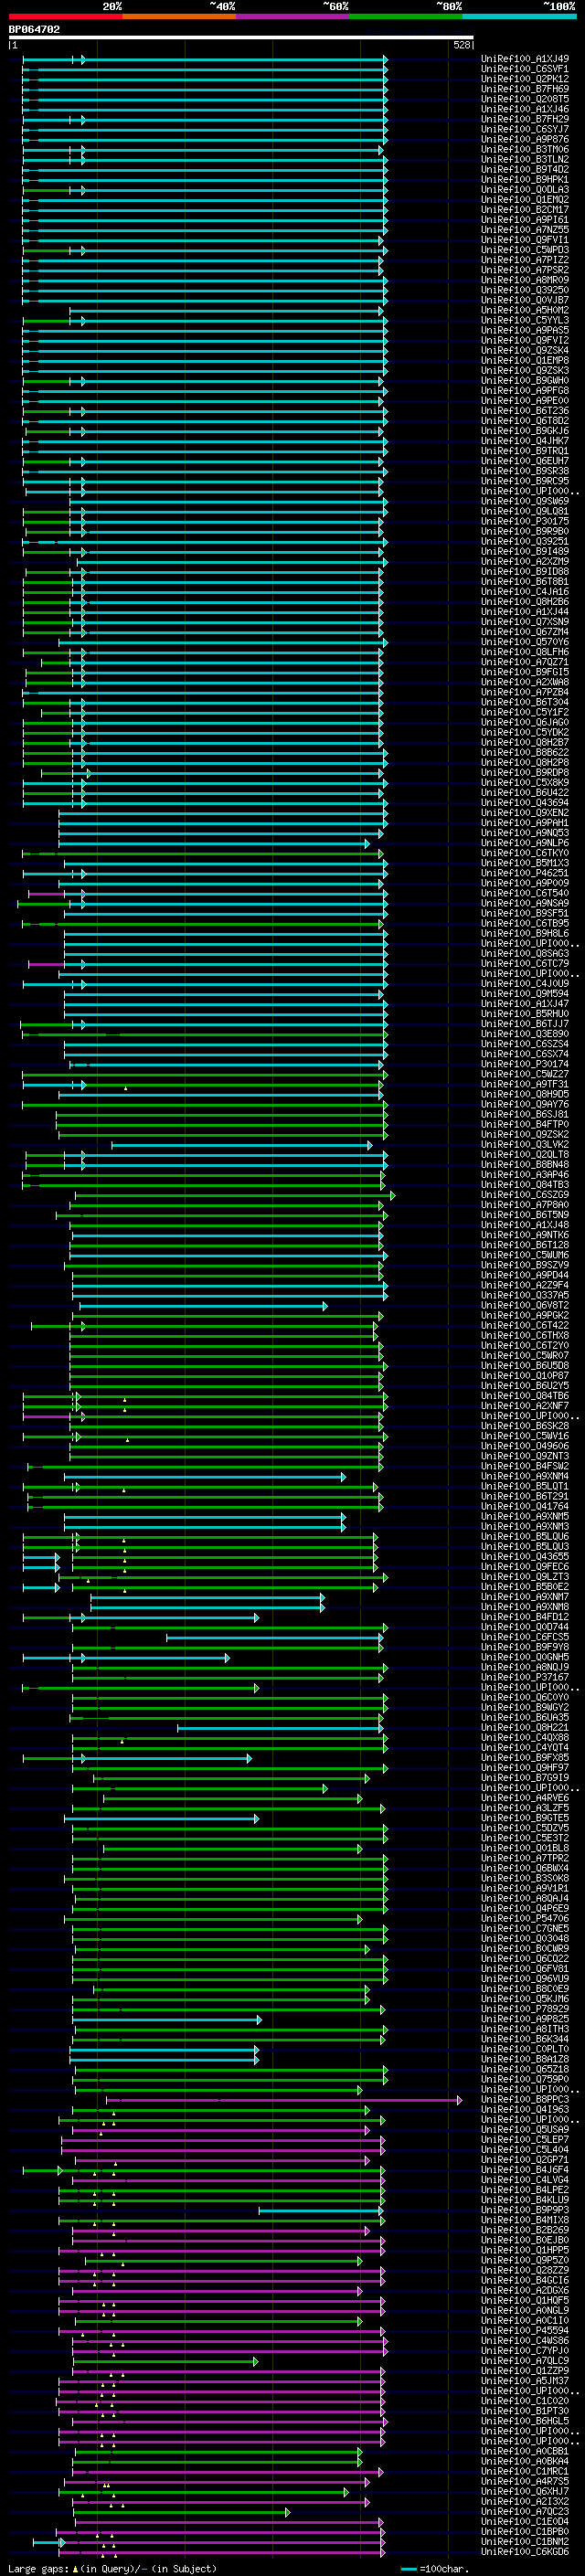Select hit label UniRef100_A7NZ55
Image resolution: width=585 pixels, height=2576 pixels.
coord(525,229)
